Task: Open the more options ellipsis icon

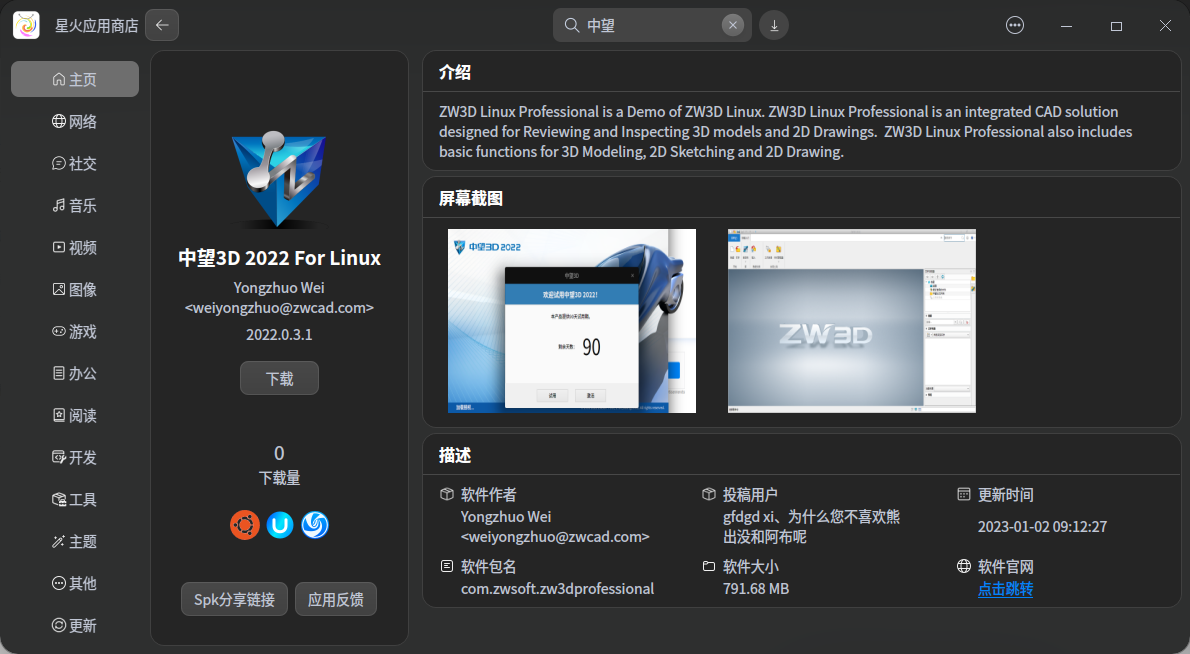Action: pyautogui.click(x=1015, y=25)
